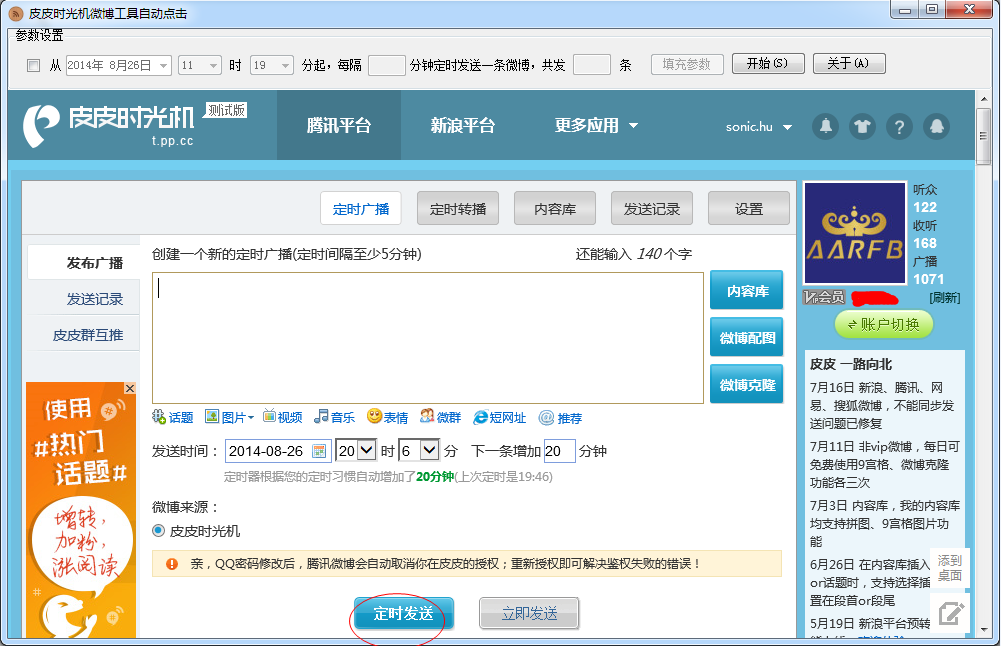Click the blue 内容库 button
Image resolution: width=1001 pixels, height=646 pixels.
pyautogui.click(x=747, y=290)
